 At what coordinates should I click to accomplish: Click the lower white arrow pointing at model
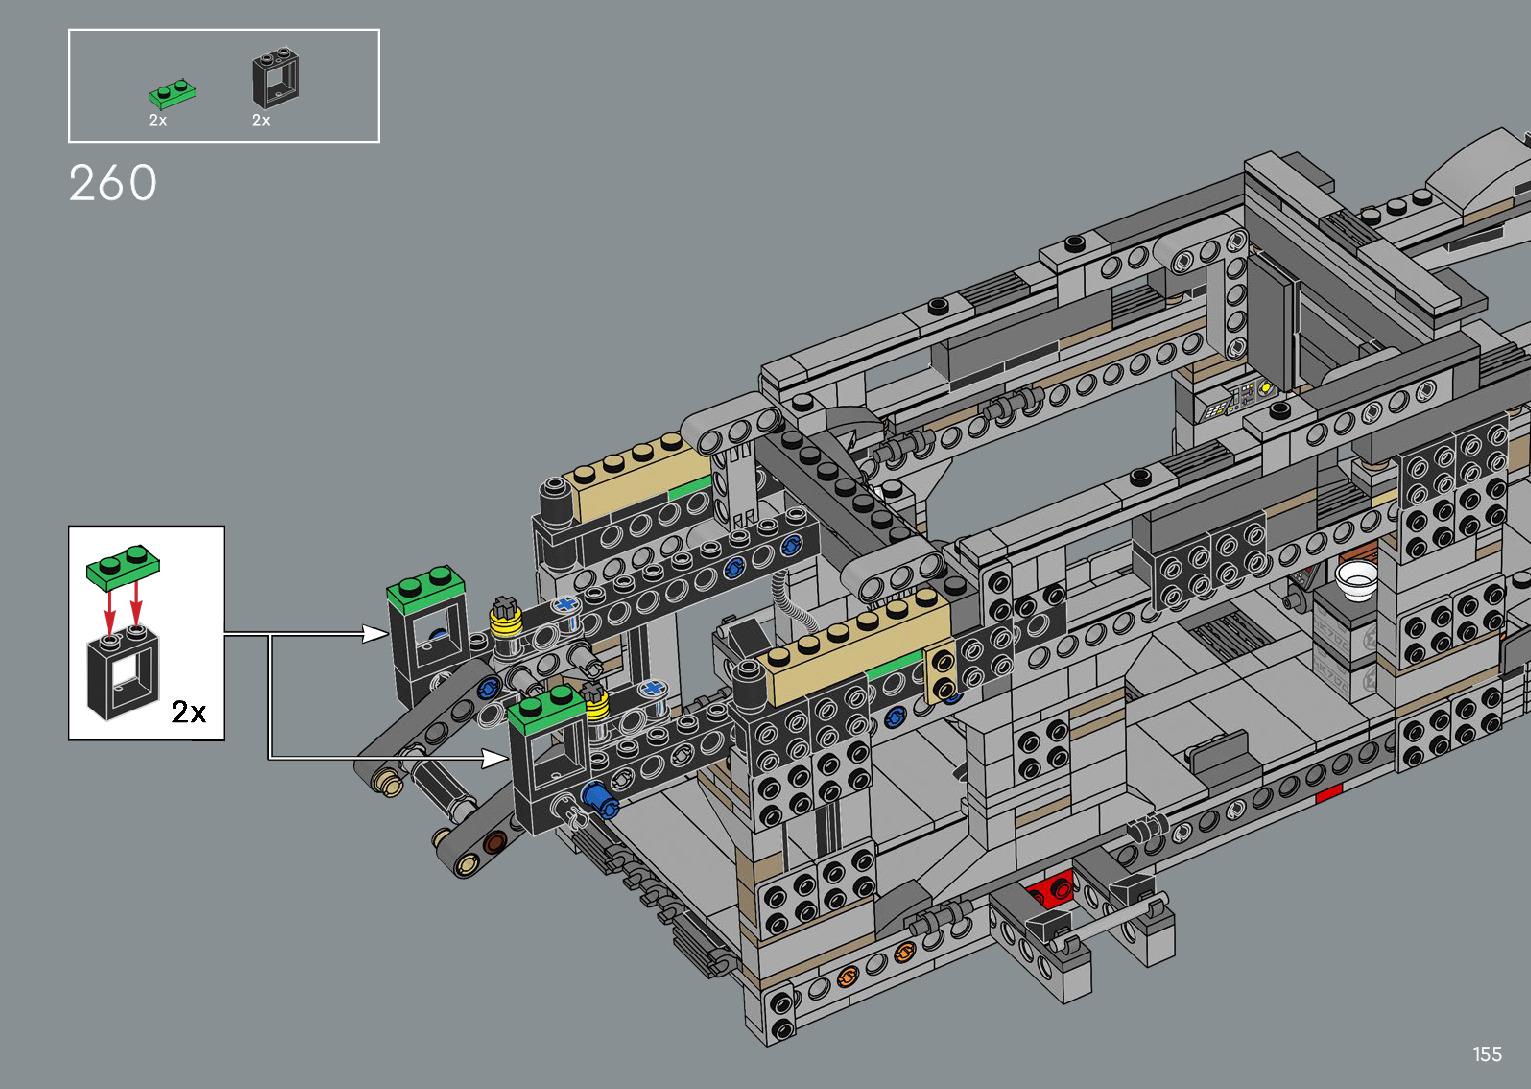(494, 759)
